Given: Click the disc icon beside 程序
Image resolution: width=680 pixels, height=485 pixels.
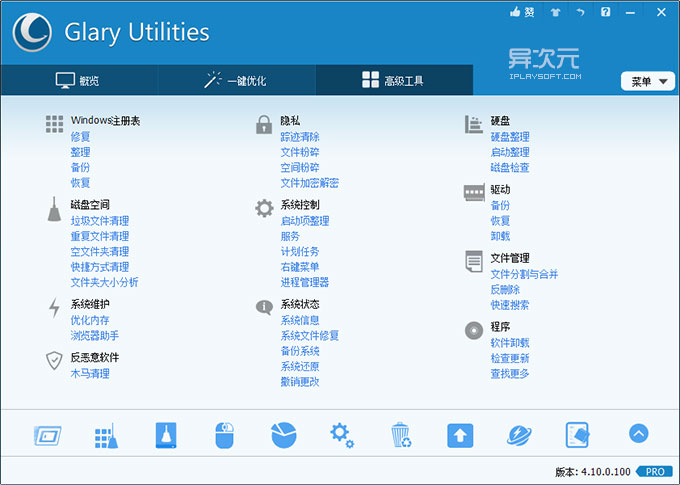Looking at the screenshot, I should pyautogui.click(x=474, y=331).
